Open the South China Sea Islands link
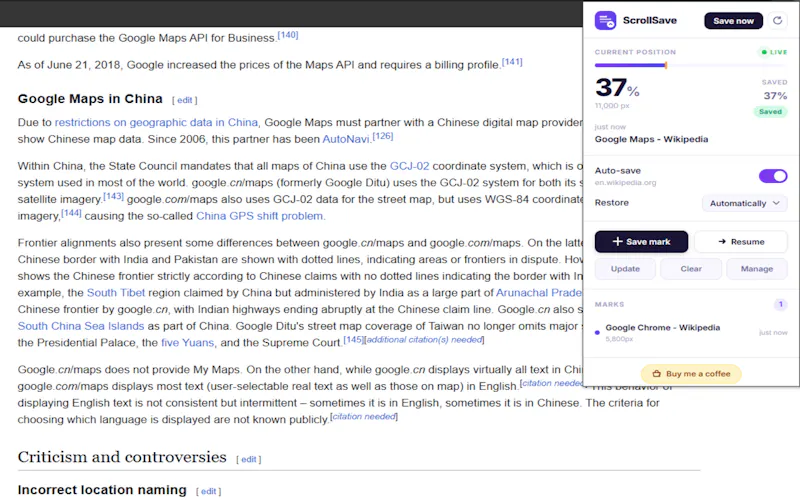 81,326
